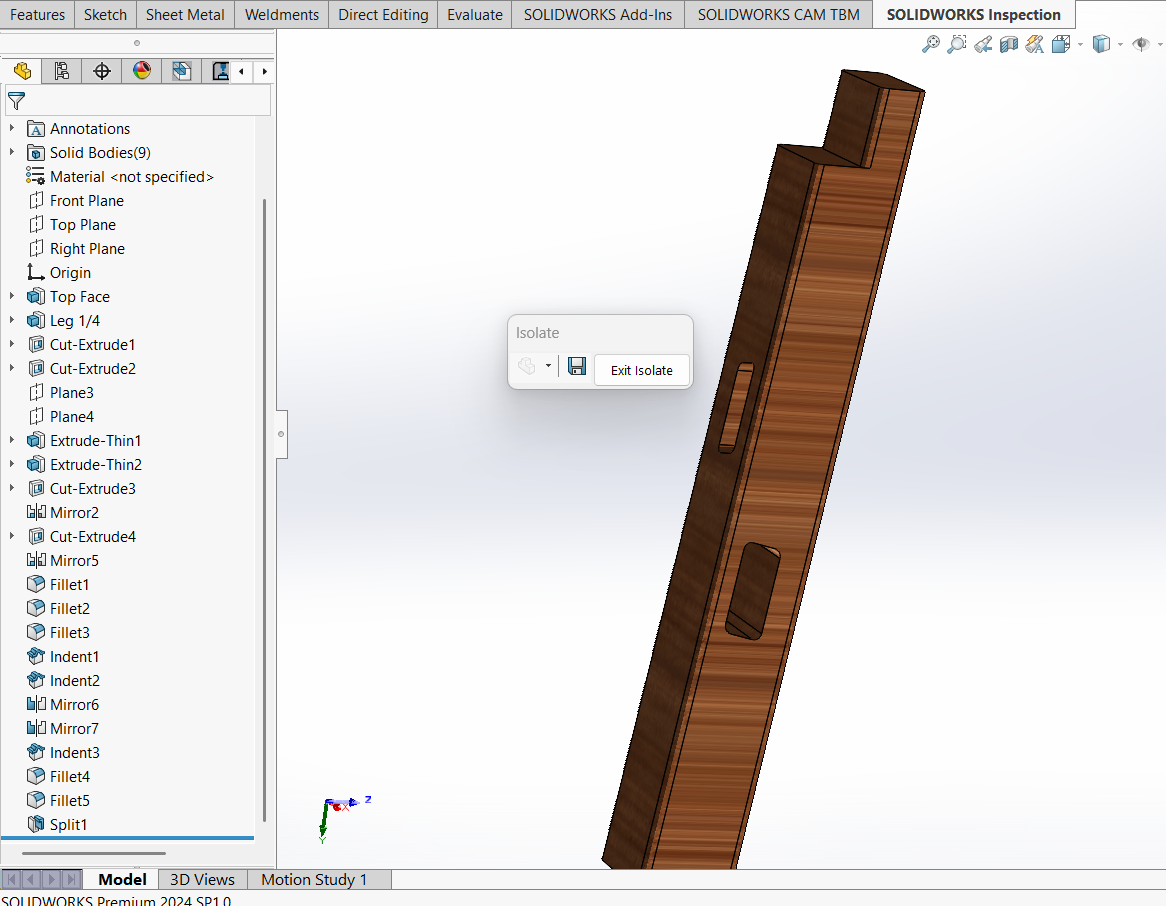The height and width of the screenshot is (906, 1166).
Task: Switch to the Direct Editing tab
Action: pos(383,14)
